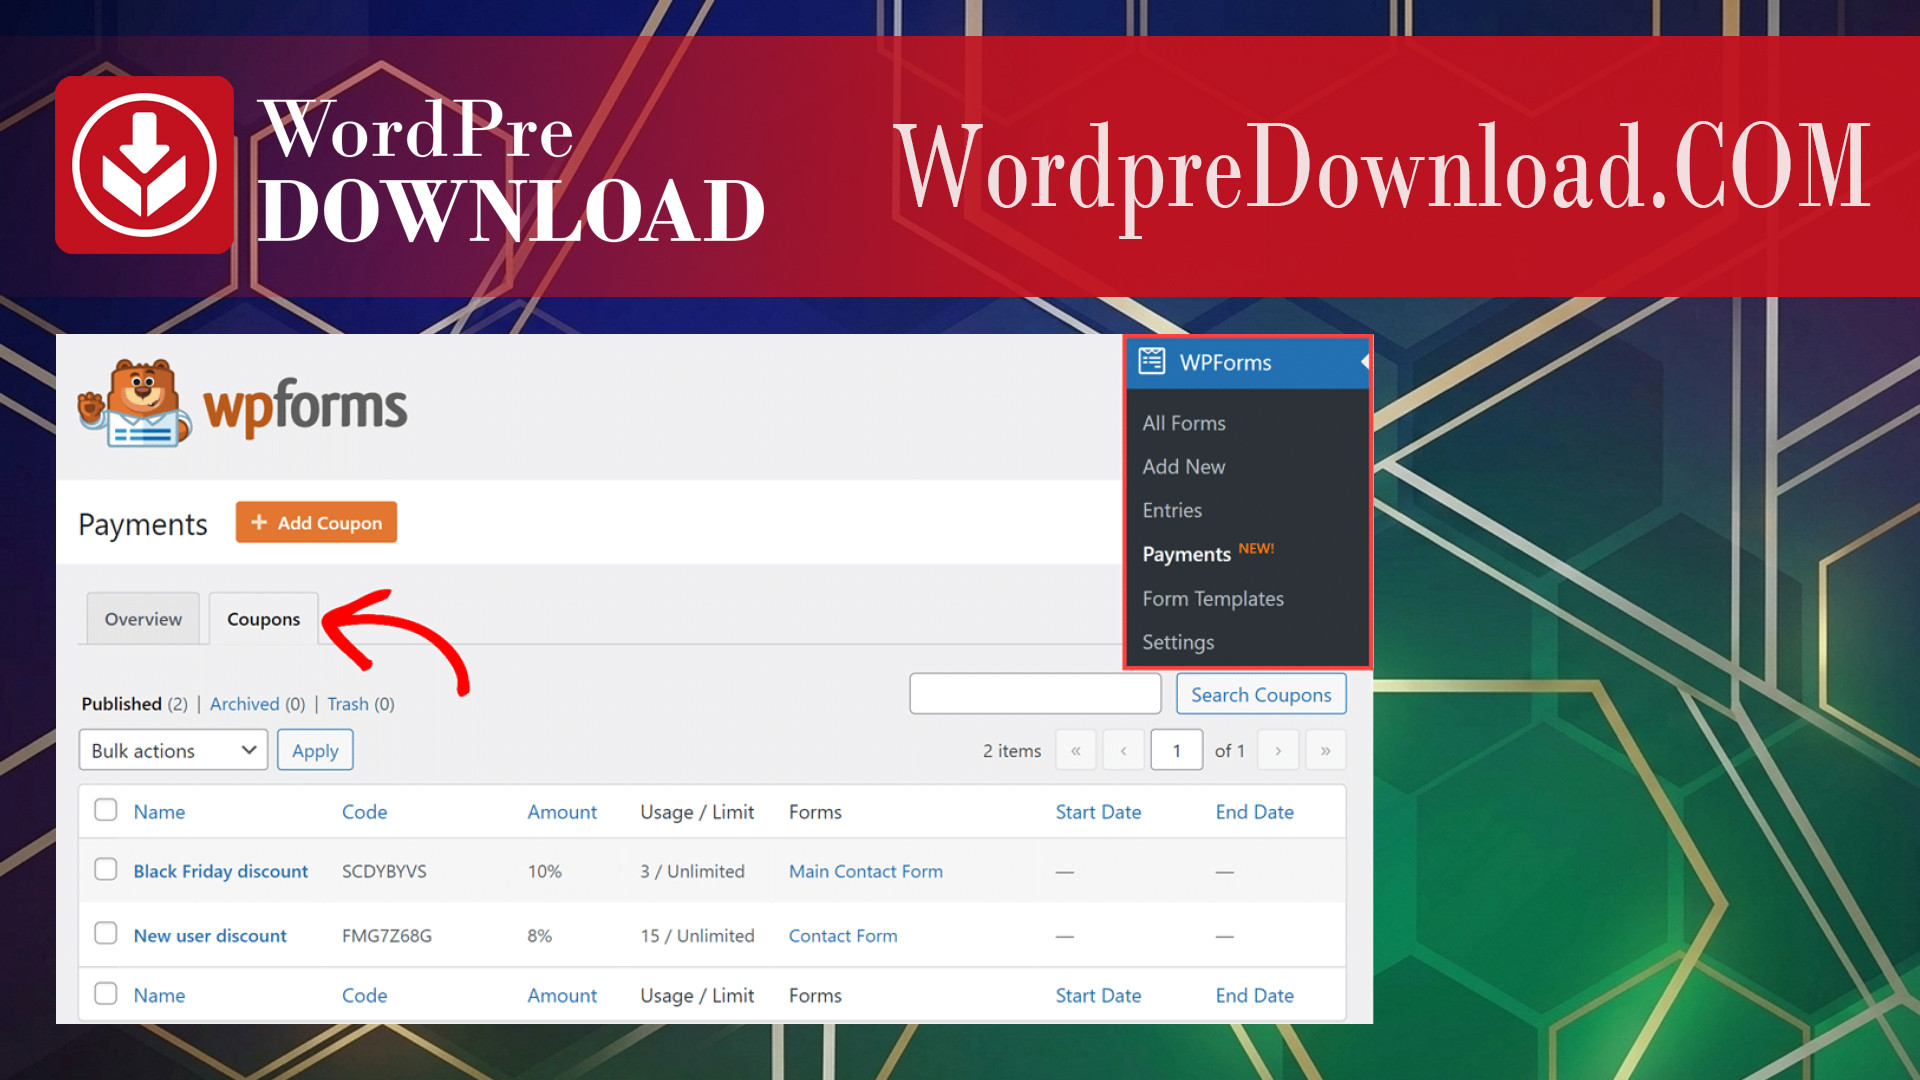Go to next page of coupons

(x=1278, y=750)
